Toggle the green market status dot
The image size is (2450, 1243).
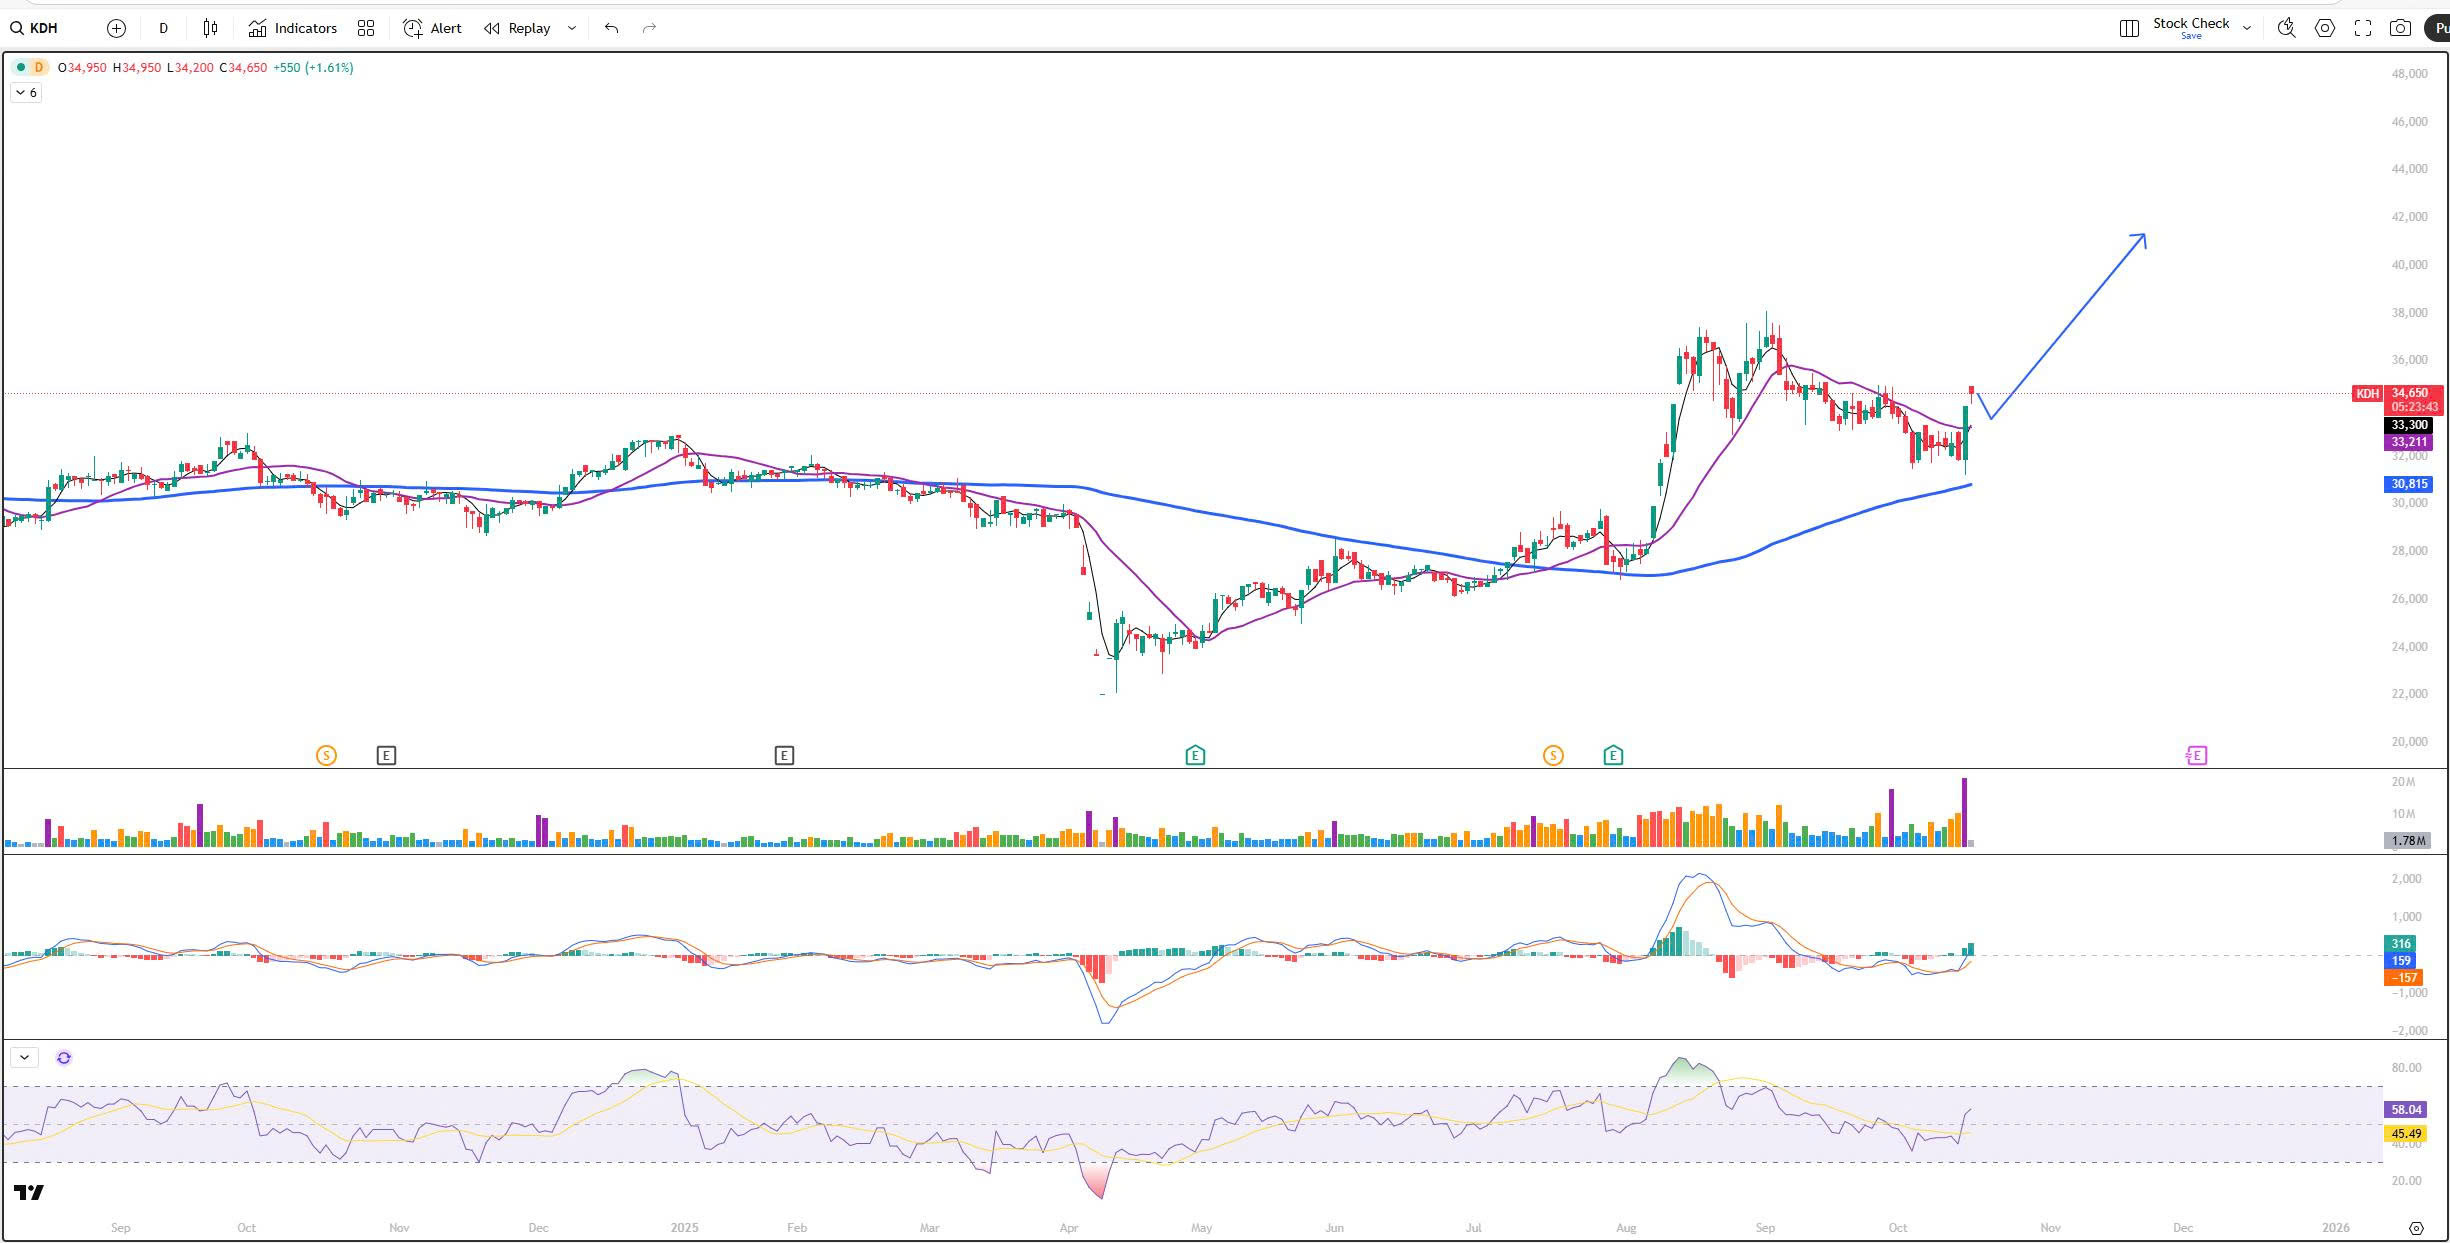coord(21,67)
